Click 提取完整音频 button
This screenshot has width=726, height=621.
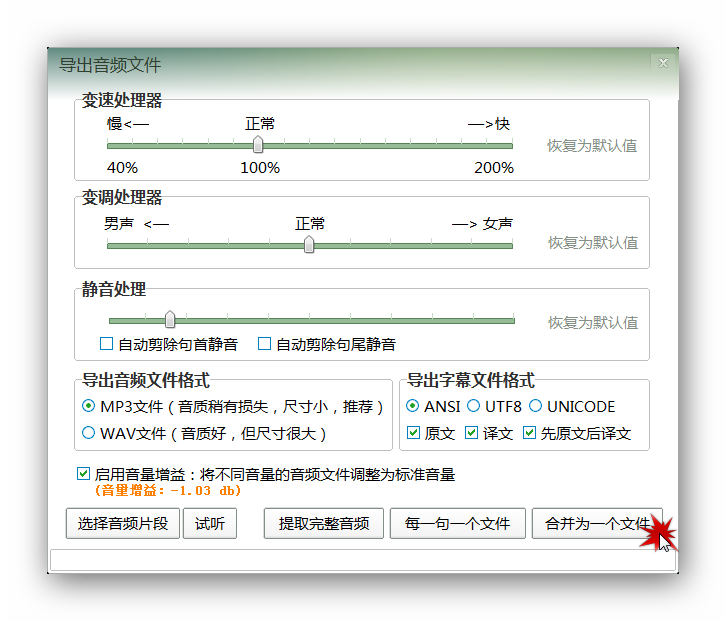[x=324, y=523]
